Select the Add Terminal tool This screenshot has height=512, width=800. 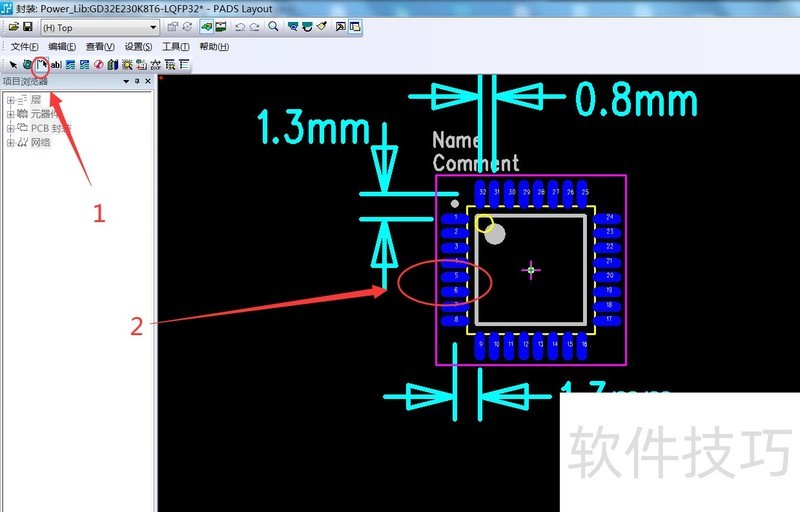[27, 64]
